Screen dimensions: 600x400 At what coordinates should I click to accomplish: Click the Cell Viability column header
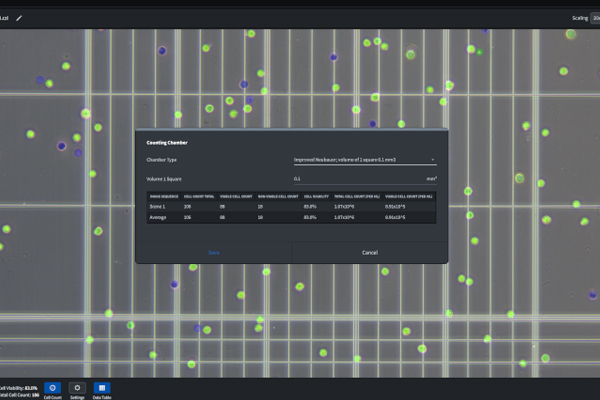[x=316, y=196]
